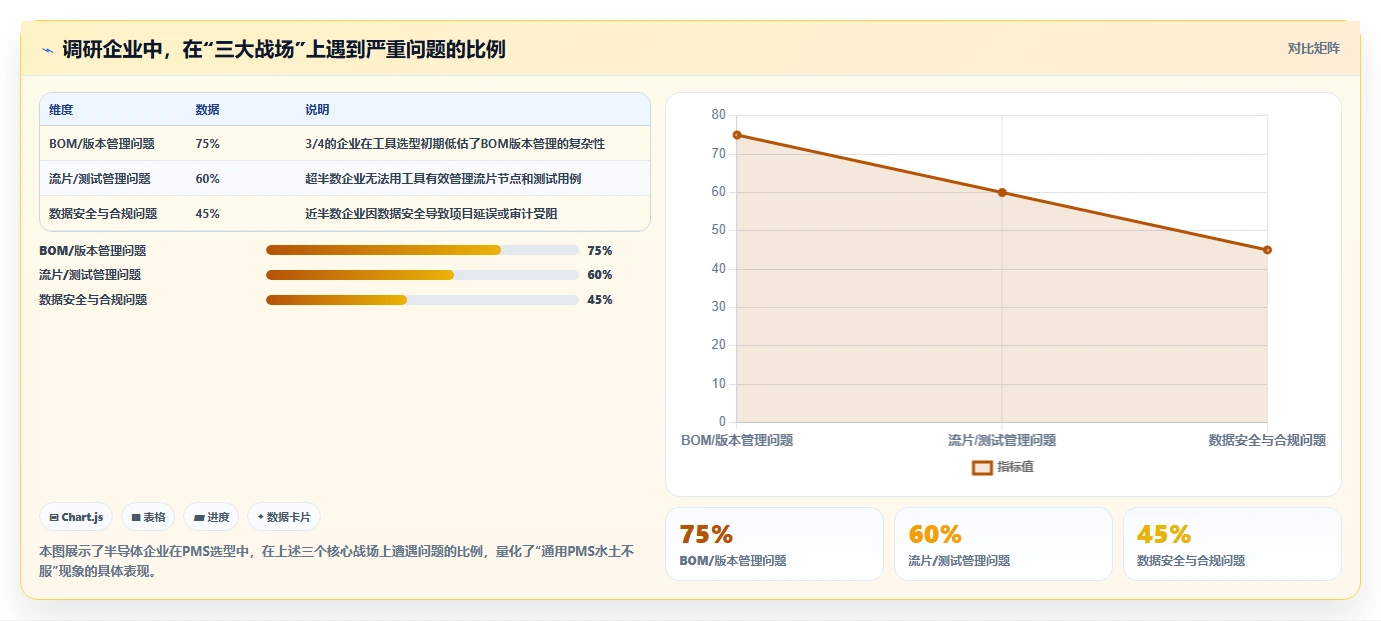Click the y-axis value 0

point(722,422)
